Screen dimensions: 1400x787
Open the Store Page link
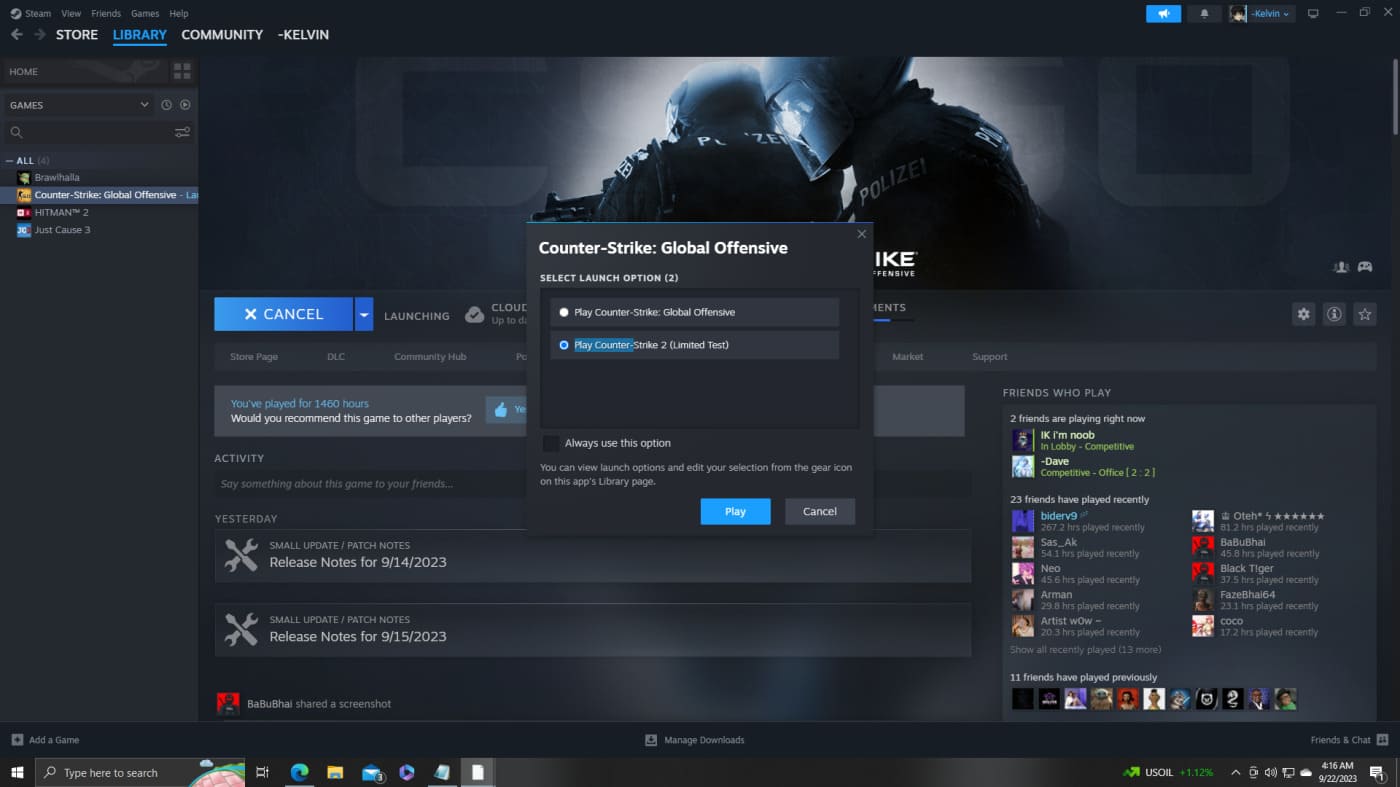(254, 357)
